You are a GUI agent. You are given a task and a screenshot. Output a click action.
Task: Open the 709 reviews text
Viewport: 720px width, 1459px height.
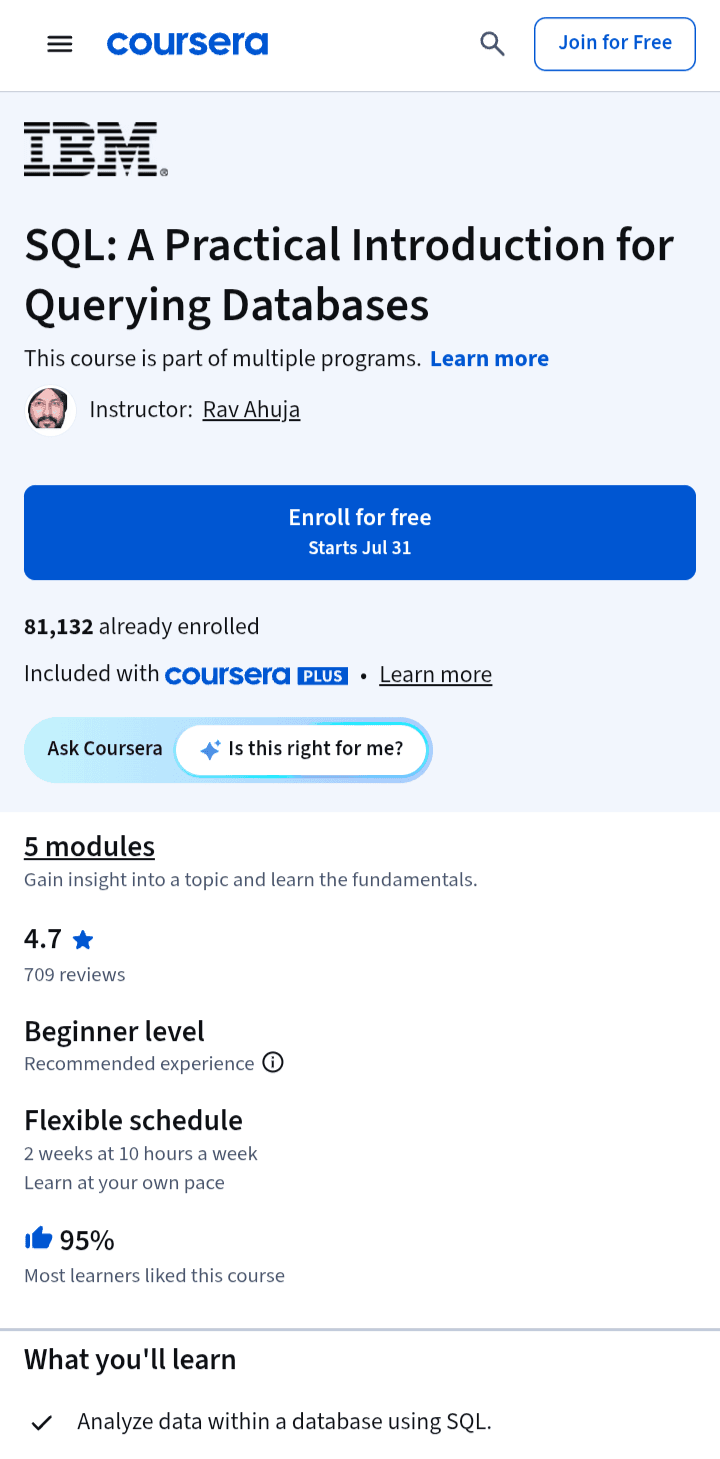75,974
